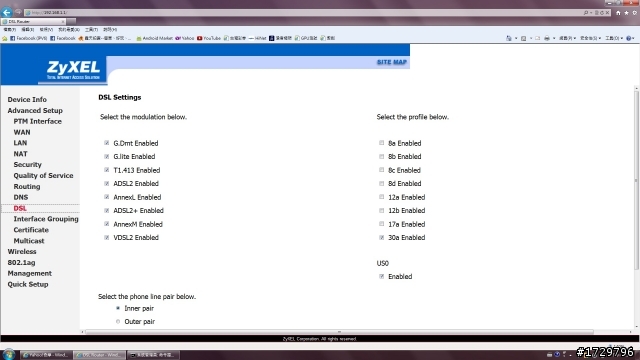
Task: Open the Favorites (我的最愛) menu
Action: 69,30
